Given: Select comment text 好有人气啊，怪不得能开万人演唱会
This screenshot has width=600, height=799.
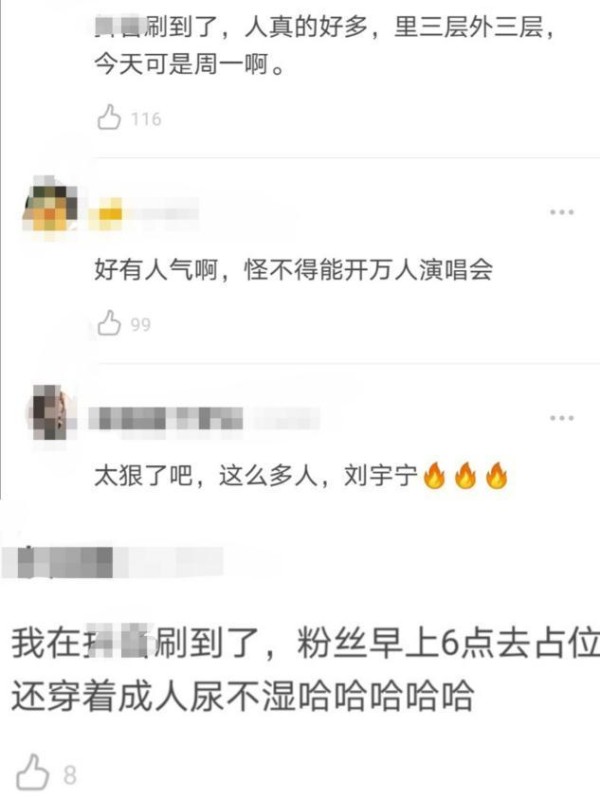Looking at the screenshot, I should 294,269.
